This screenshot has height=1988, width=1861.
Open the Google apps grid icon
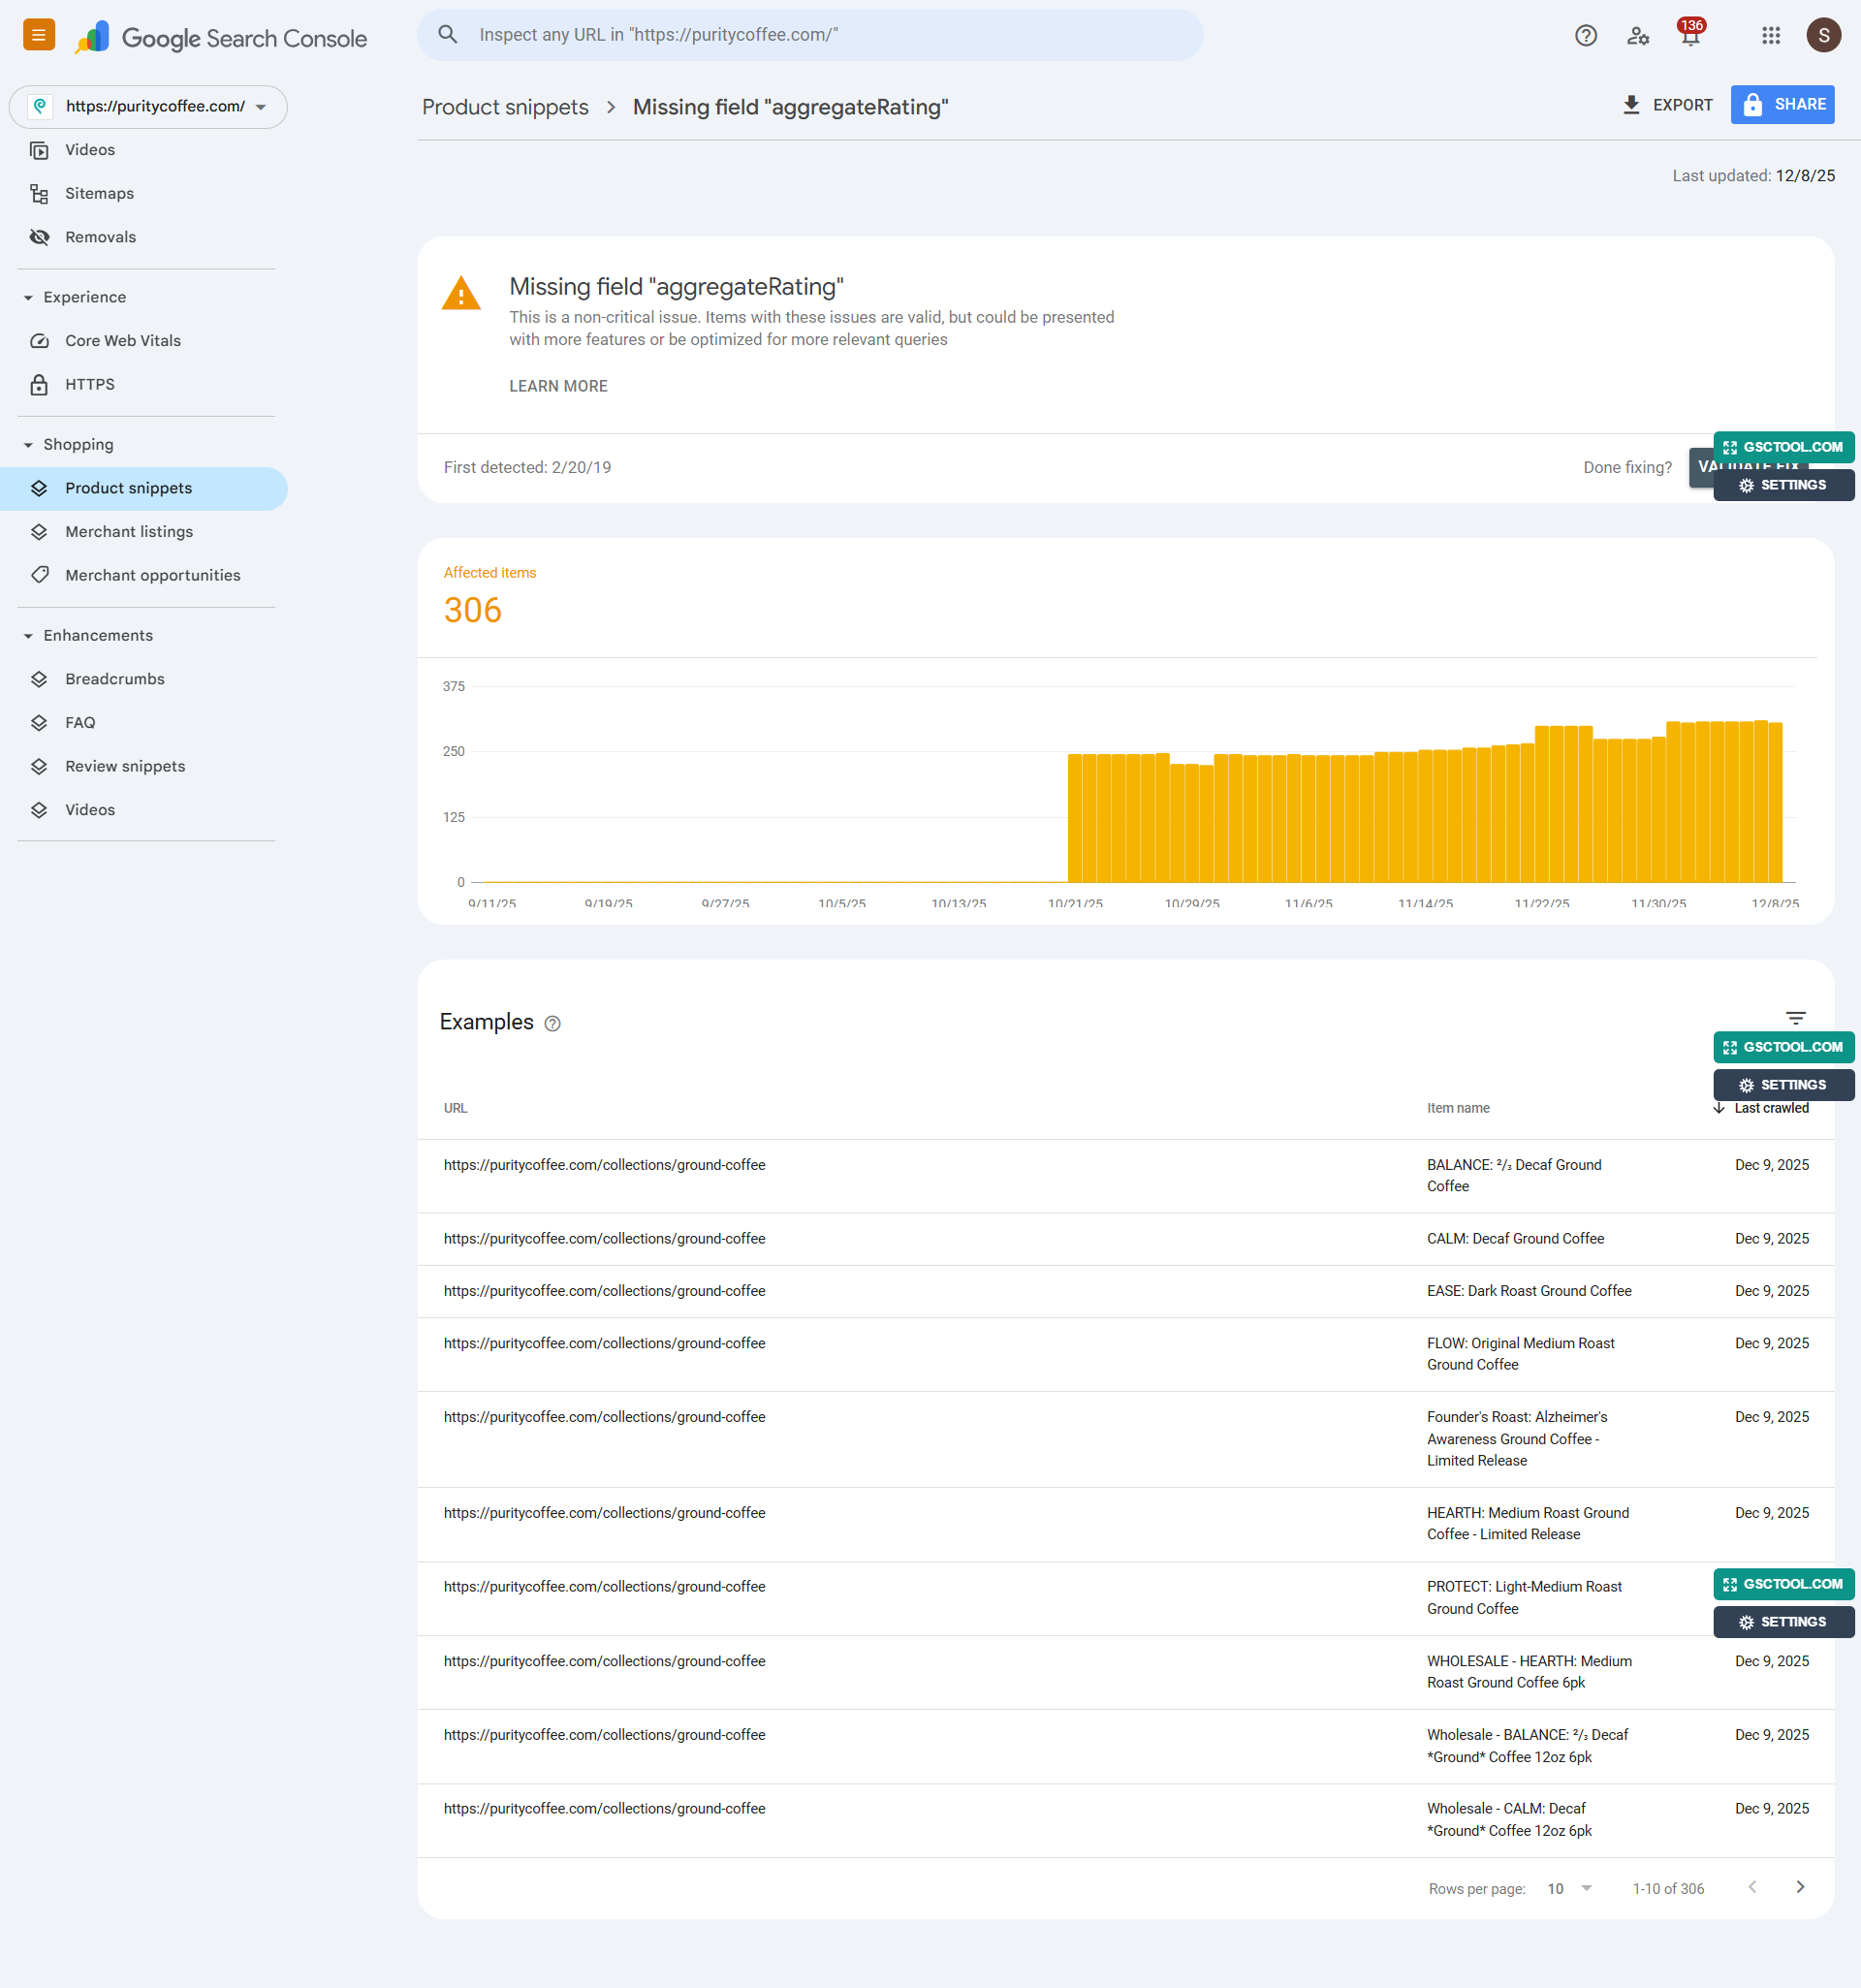tap(1770, 36)
